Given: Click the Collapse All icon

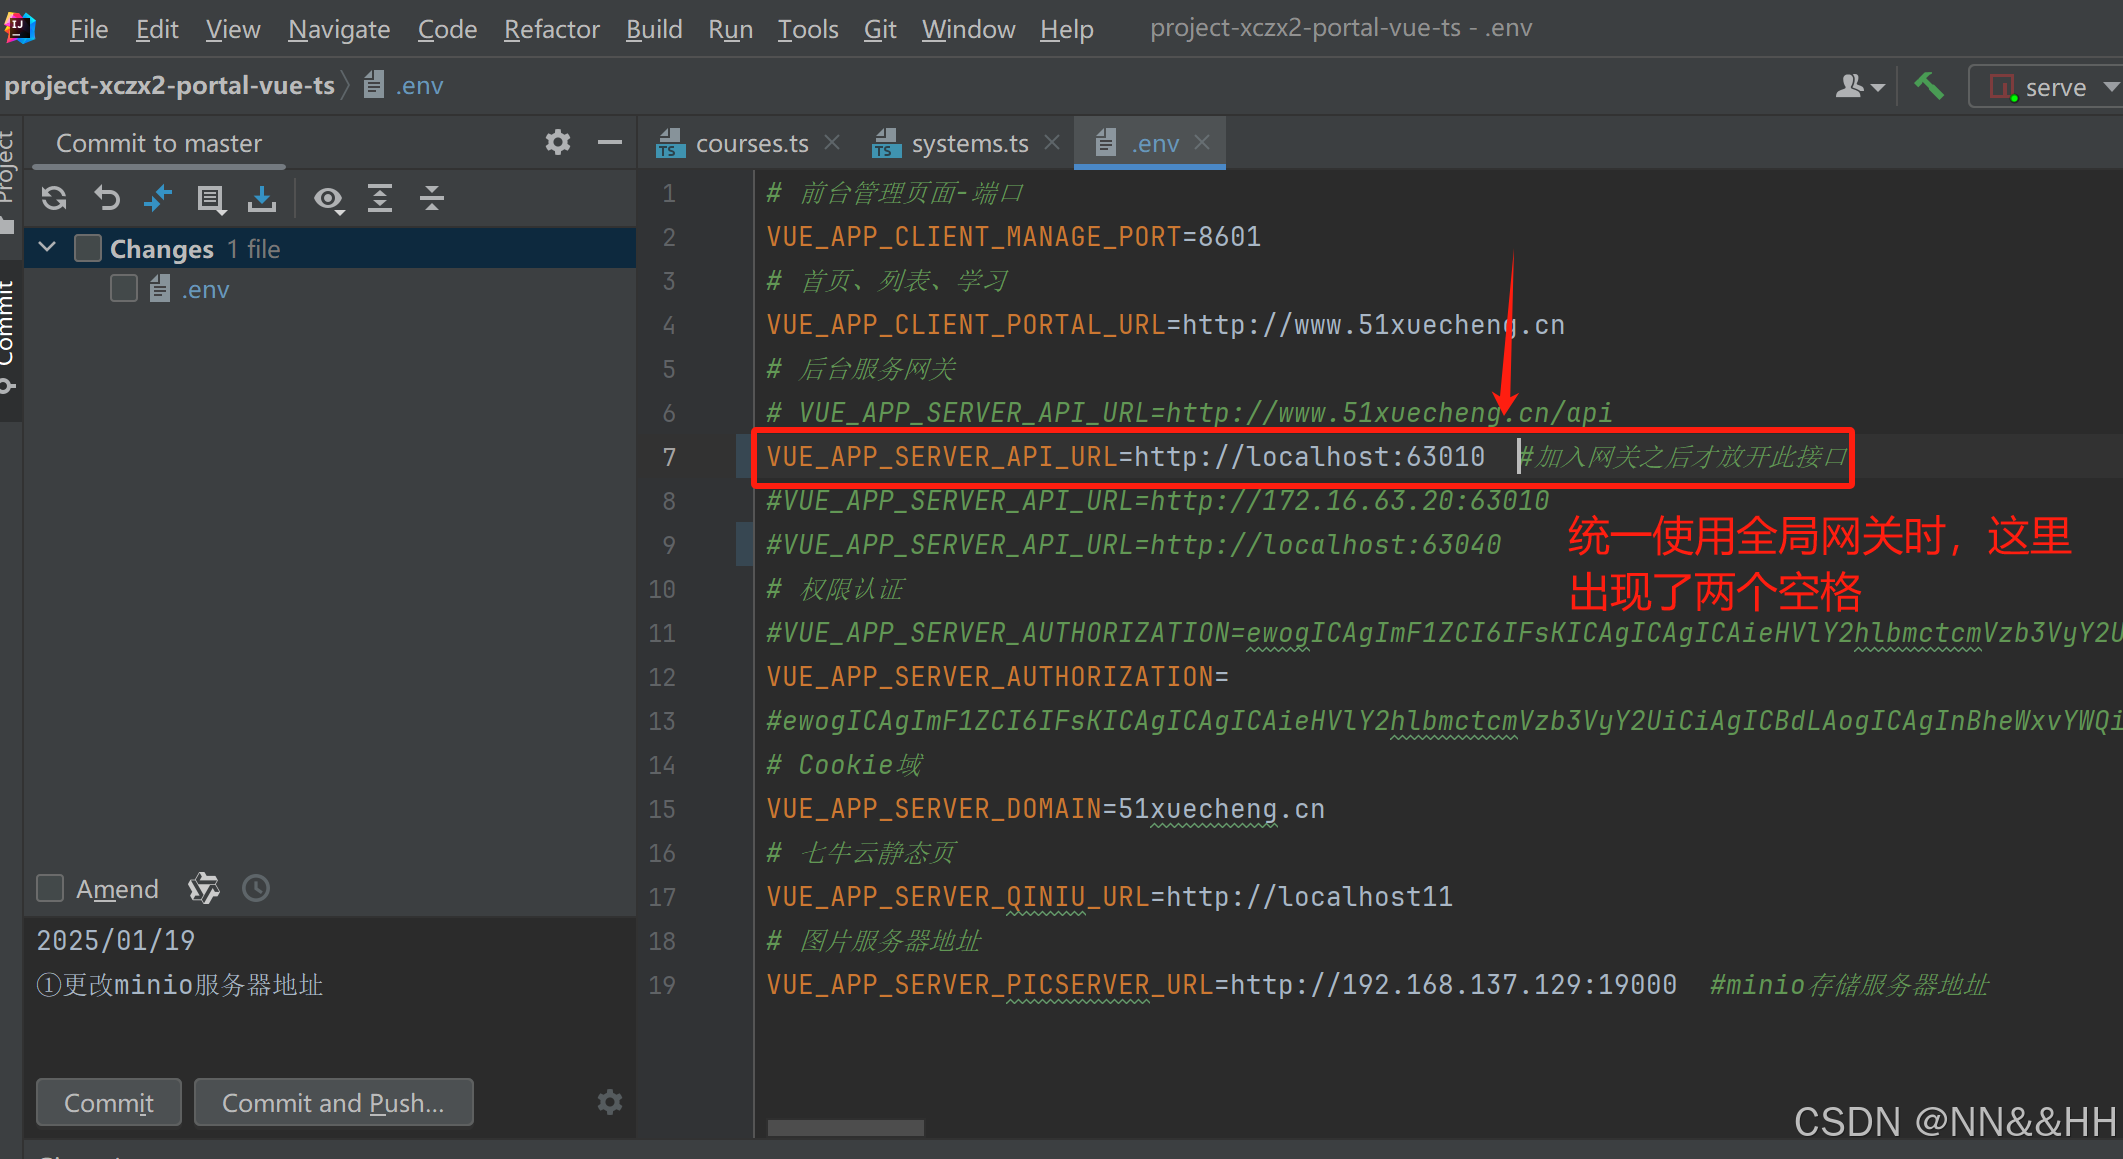Looking at the screenshot, I should [432, 199].
